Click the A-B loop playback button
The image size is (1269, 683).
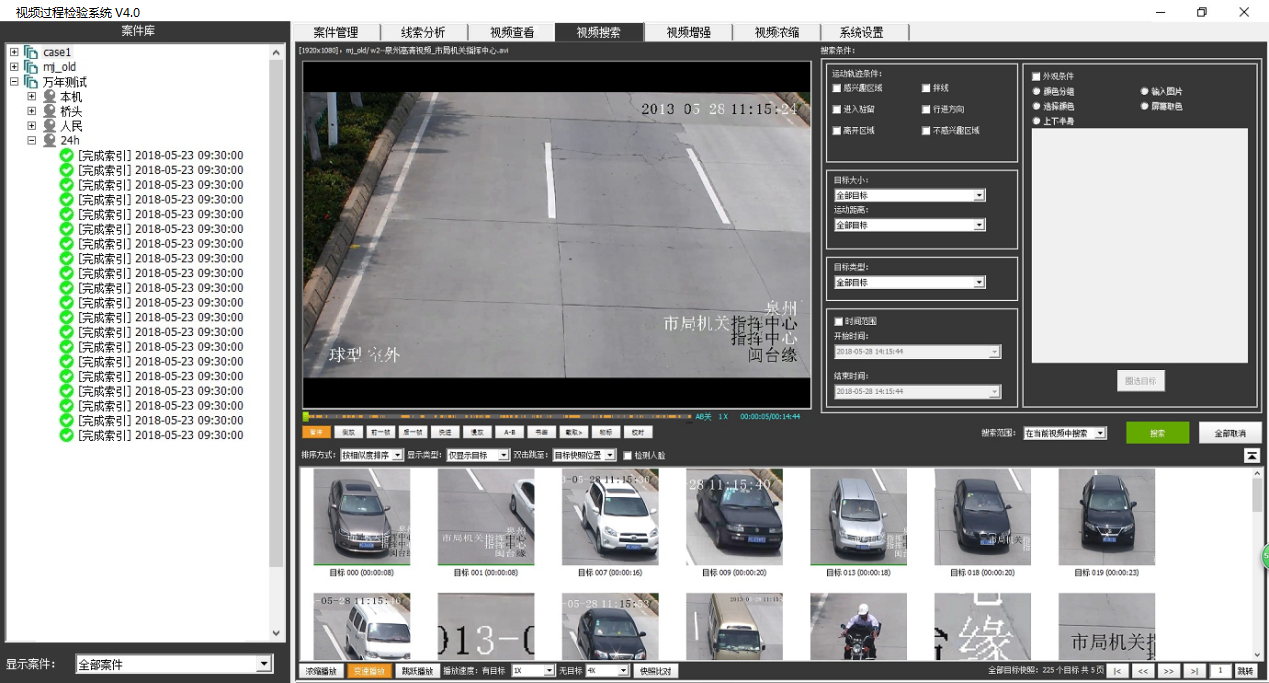point(508,433)
